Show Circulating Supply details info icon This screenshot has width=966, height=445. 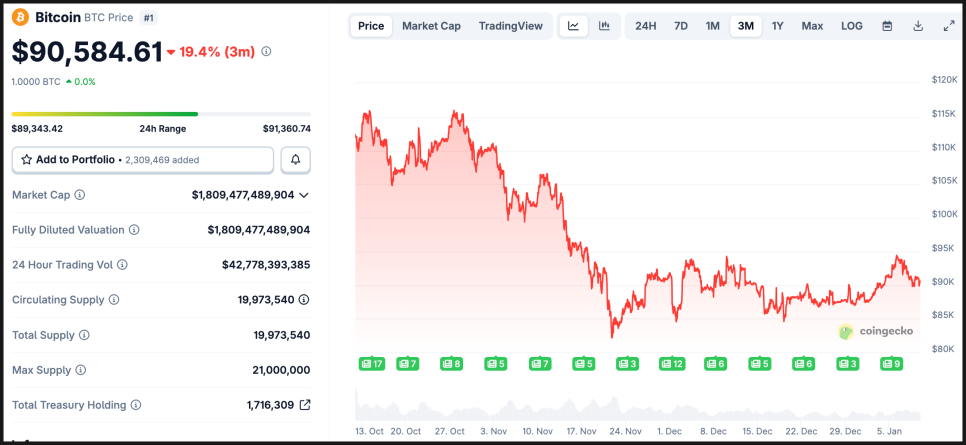tap(304, 300)
